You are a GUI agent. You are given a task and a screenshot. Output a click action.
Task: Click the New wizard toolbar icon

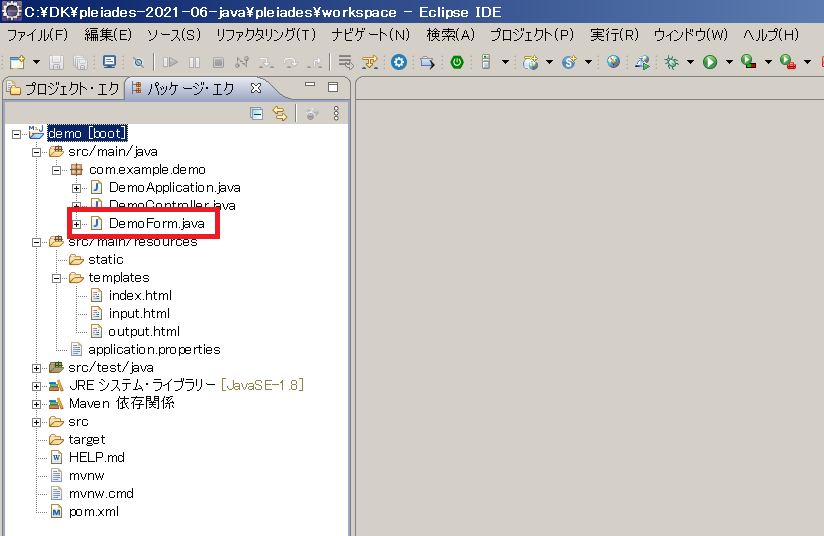pos(17,62)
